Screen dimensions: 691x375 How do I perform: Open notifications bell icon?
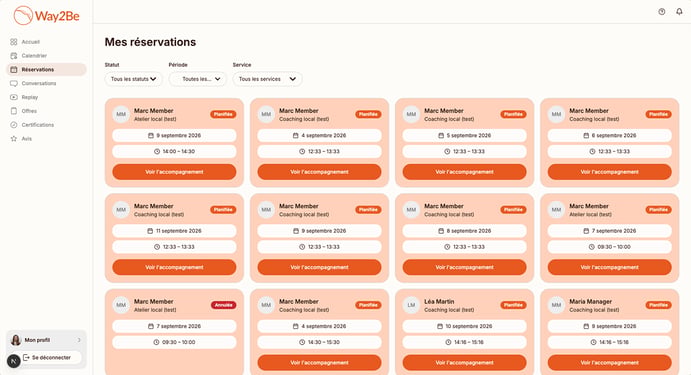click(679, 12)
